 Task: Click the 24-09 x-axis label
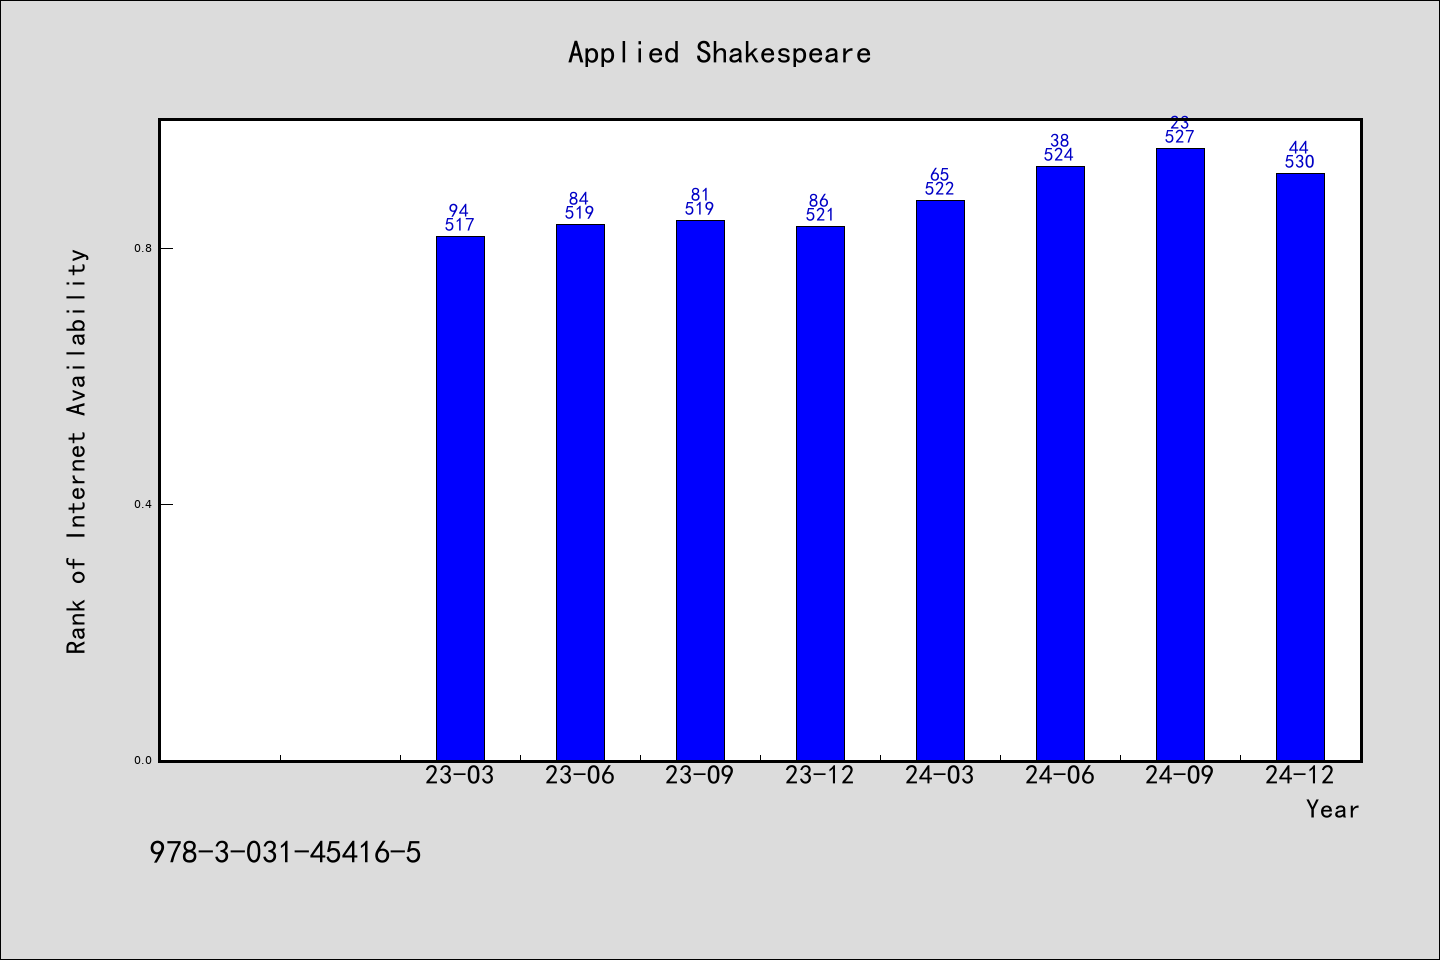pos(1180,775)
